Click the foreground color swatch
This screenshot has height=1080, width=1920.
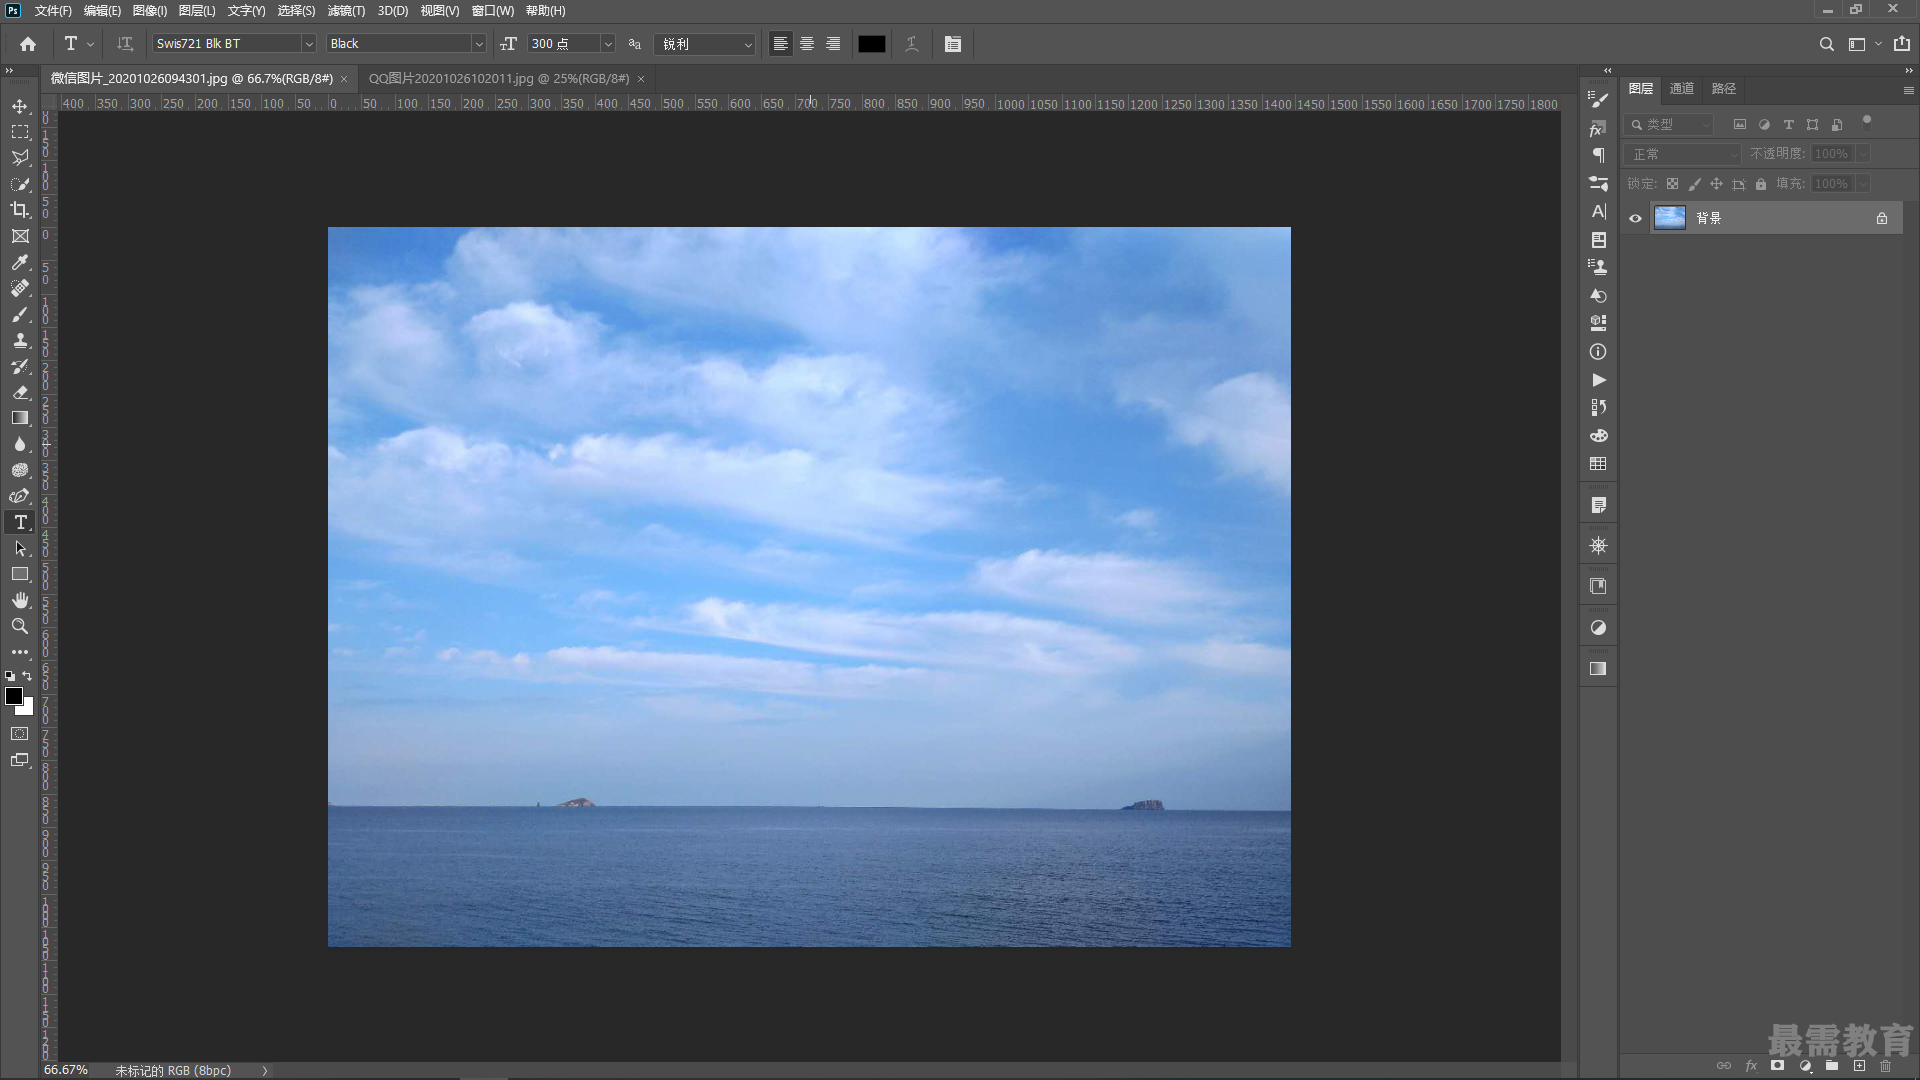14,697
